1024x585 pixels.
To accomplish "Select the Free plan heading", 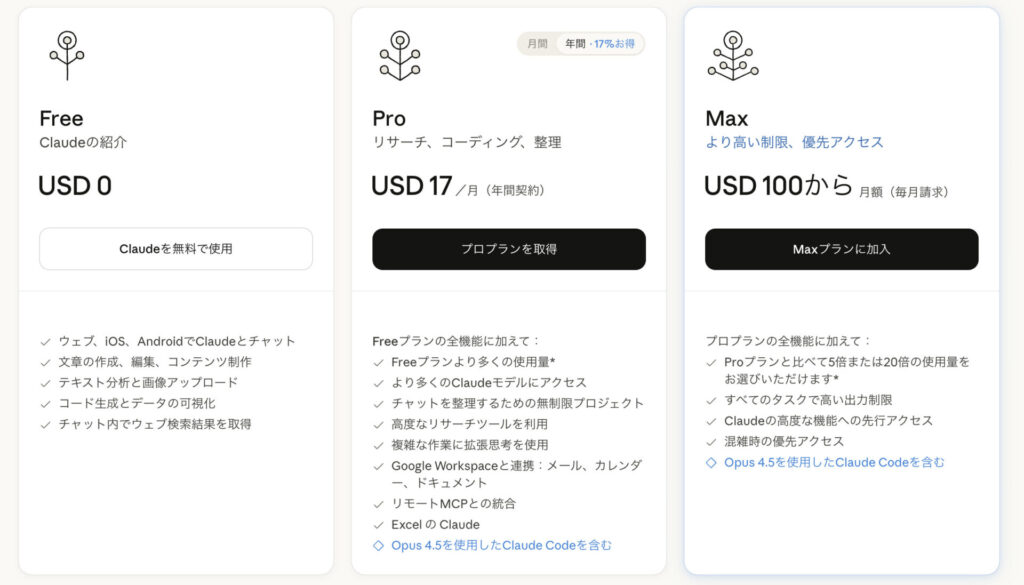I will click(61, 118).
